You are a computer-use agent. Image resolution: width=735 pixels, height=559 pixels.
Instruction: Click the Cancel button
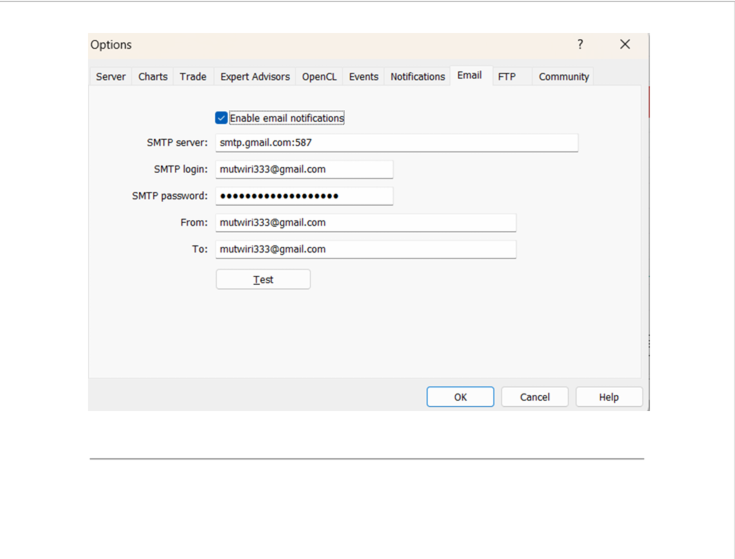click(535, 397)
